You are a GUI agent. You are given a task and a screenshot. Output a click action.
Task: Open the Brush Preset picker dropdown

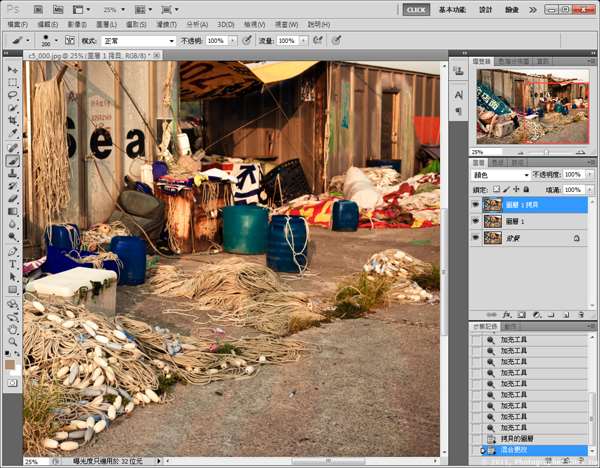click(56, 40)
